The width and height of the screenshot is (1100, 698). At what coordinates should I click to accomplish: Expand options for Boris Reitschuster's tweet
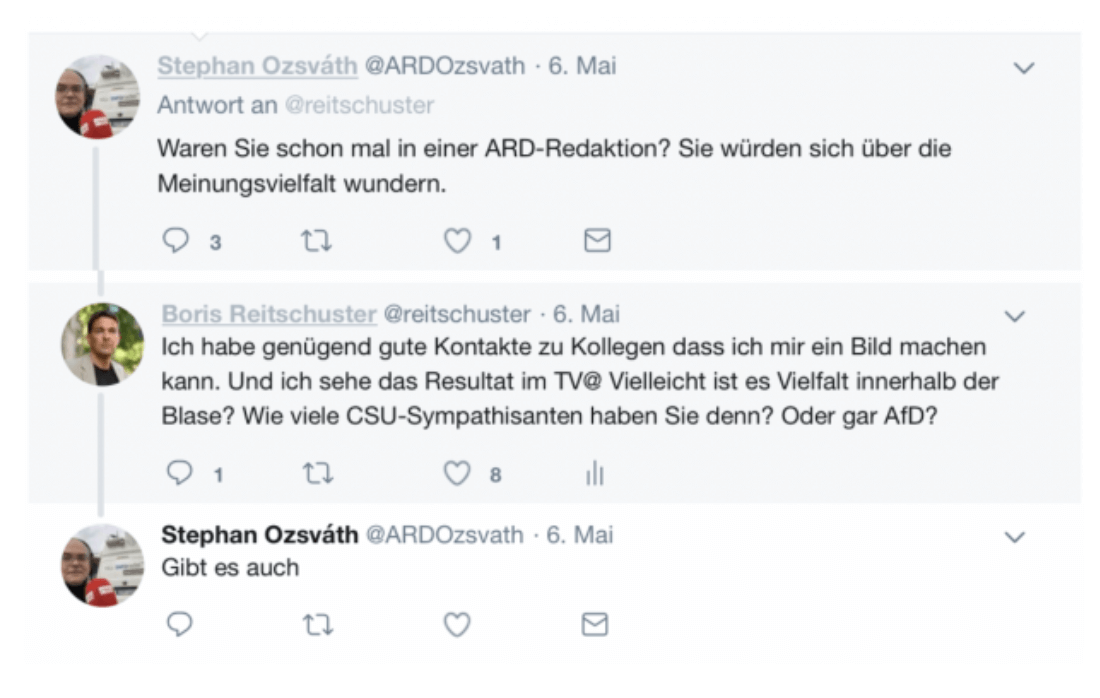(1015, 317)
